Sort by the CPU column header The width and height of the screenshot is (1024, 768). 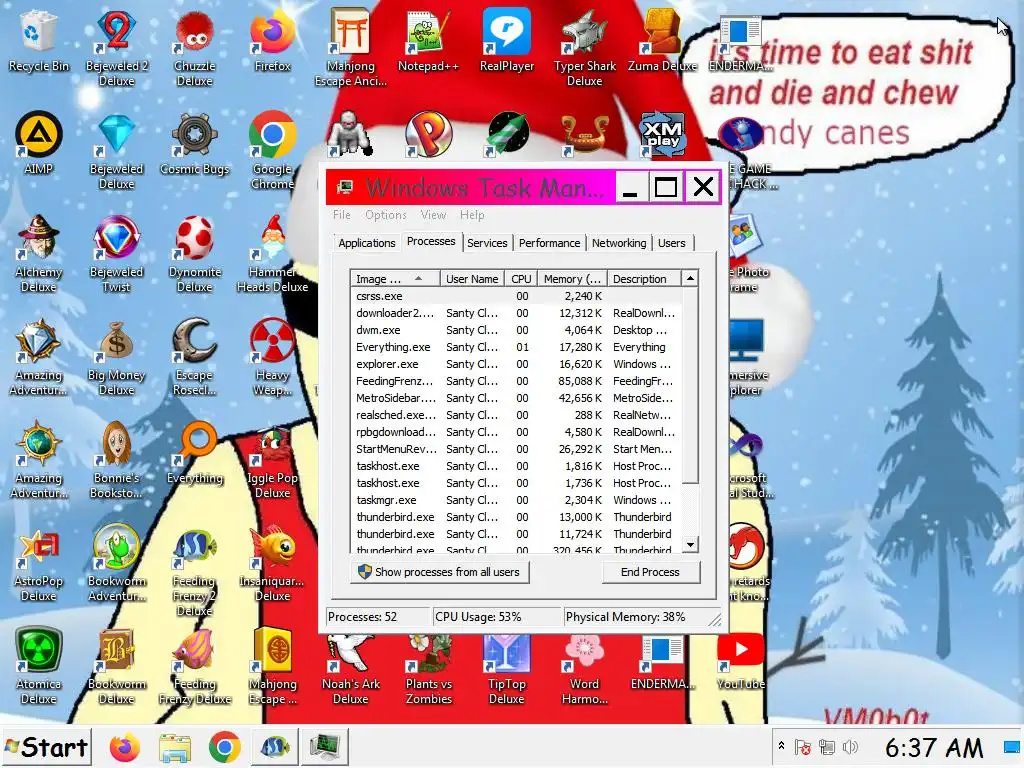click(x=520, y=279)
